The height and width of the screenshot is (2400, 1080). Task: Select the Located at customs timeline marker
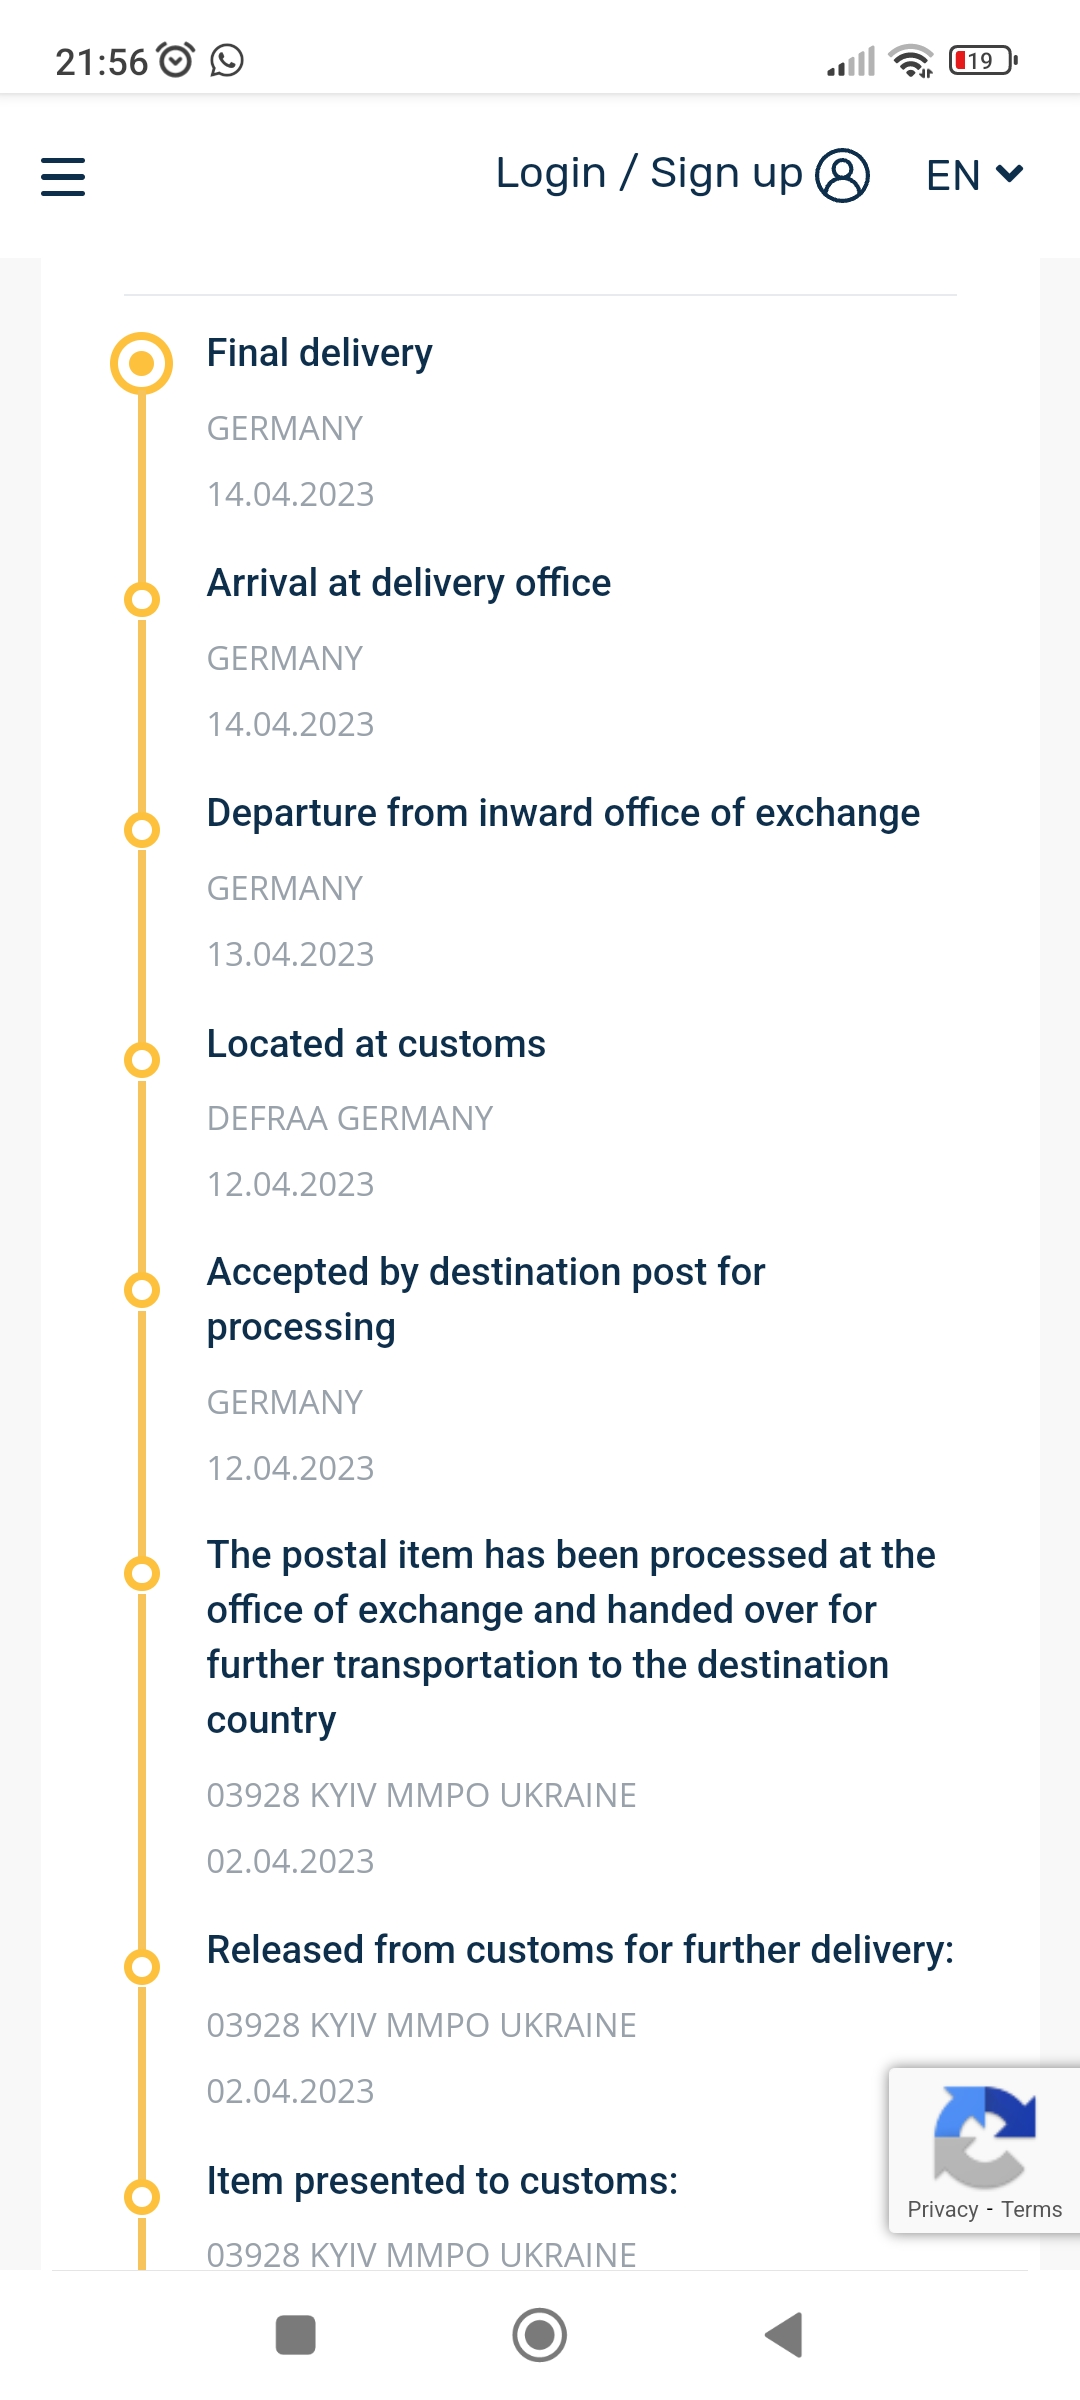coord(141,1060)
